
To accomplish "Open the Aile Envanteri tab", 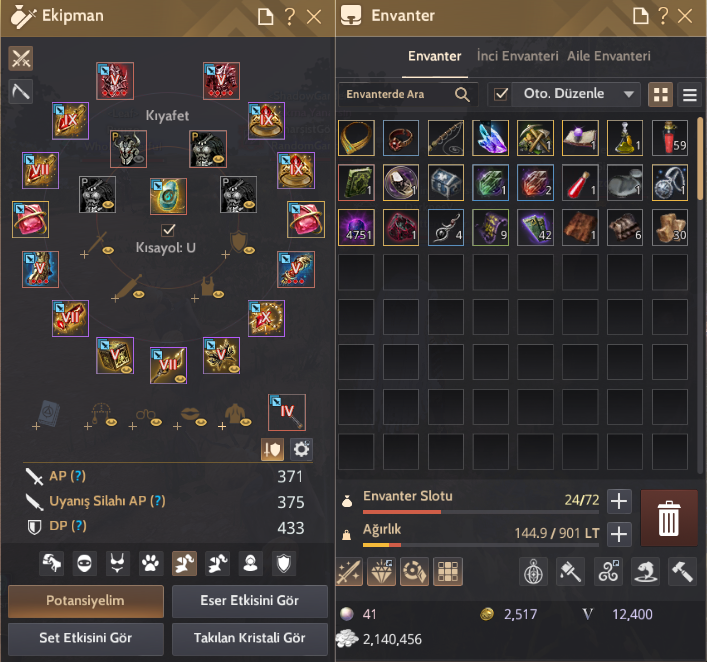I will 609,56.
